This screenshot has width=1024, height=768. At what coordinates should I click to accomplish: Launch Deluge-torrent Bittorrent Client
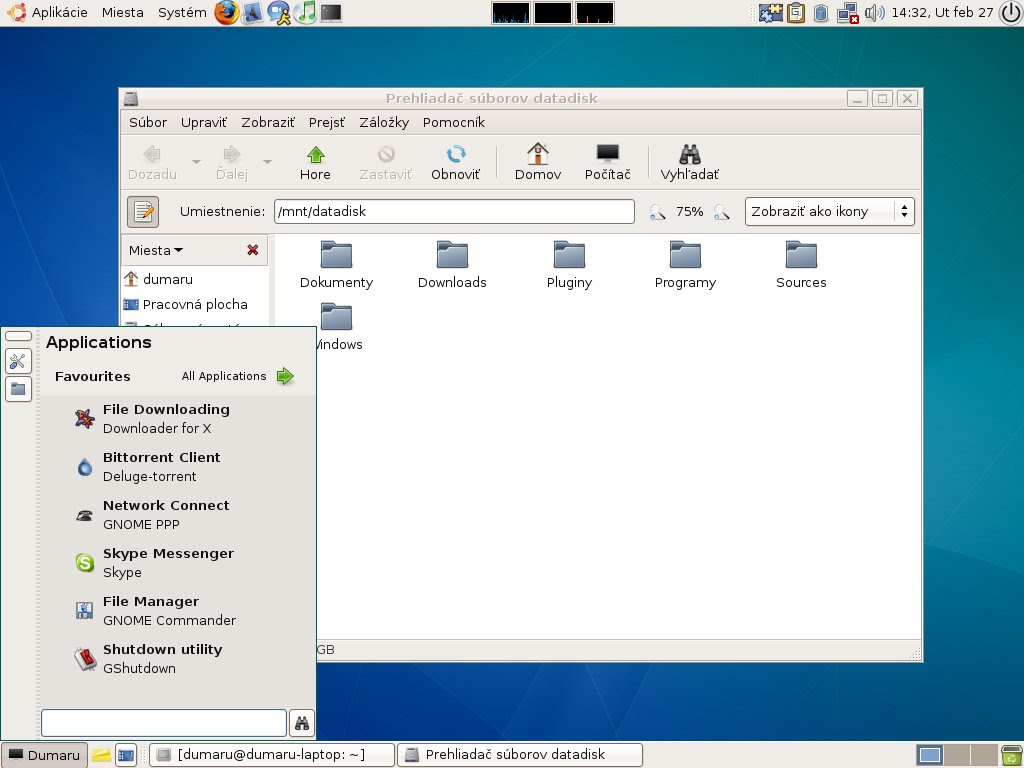[178, 467]
